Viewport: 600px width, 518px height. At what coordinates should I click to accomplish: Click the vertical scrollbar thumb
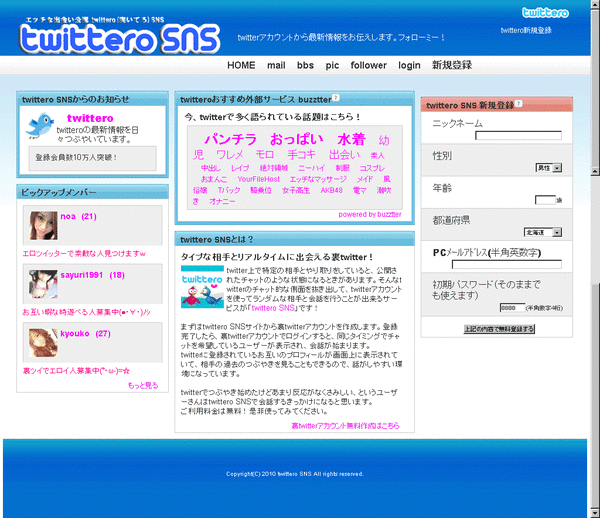click(x=595, y=230)
